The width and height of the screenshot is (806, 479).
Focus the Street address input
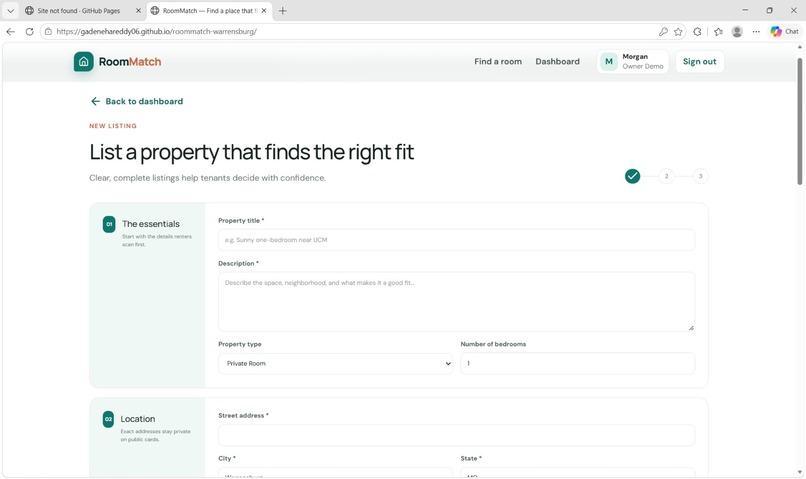pyautogui.click(x=456, y=435)
